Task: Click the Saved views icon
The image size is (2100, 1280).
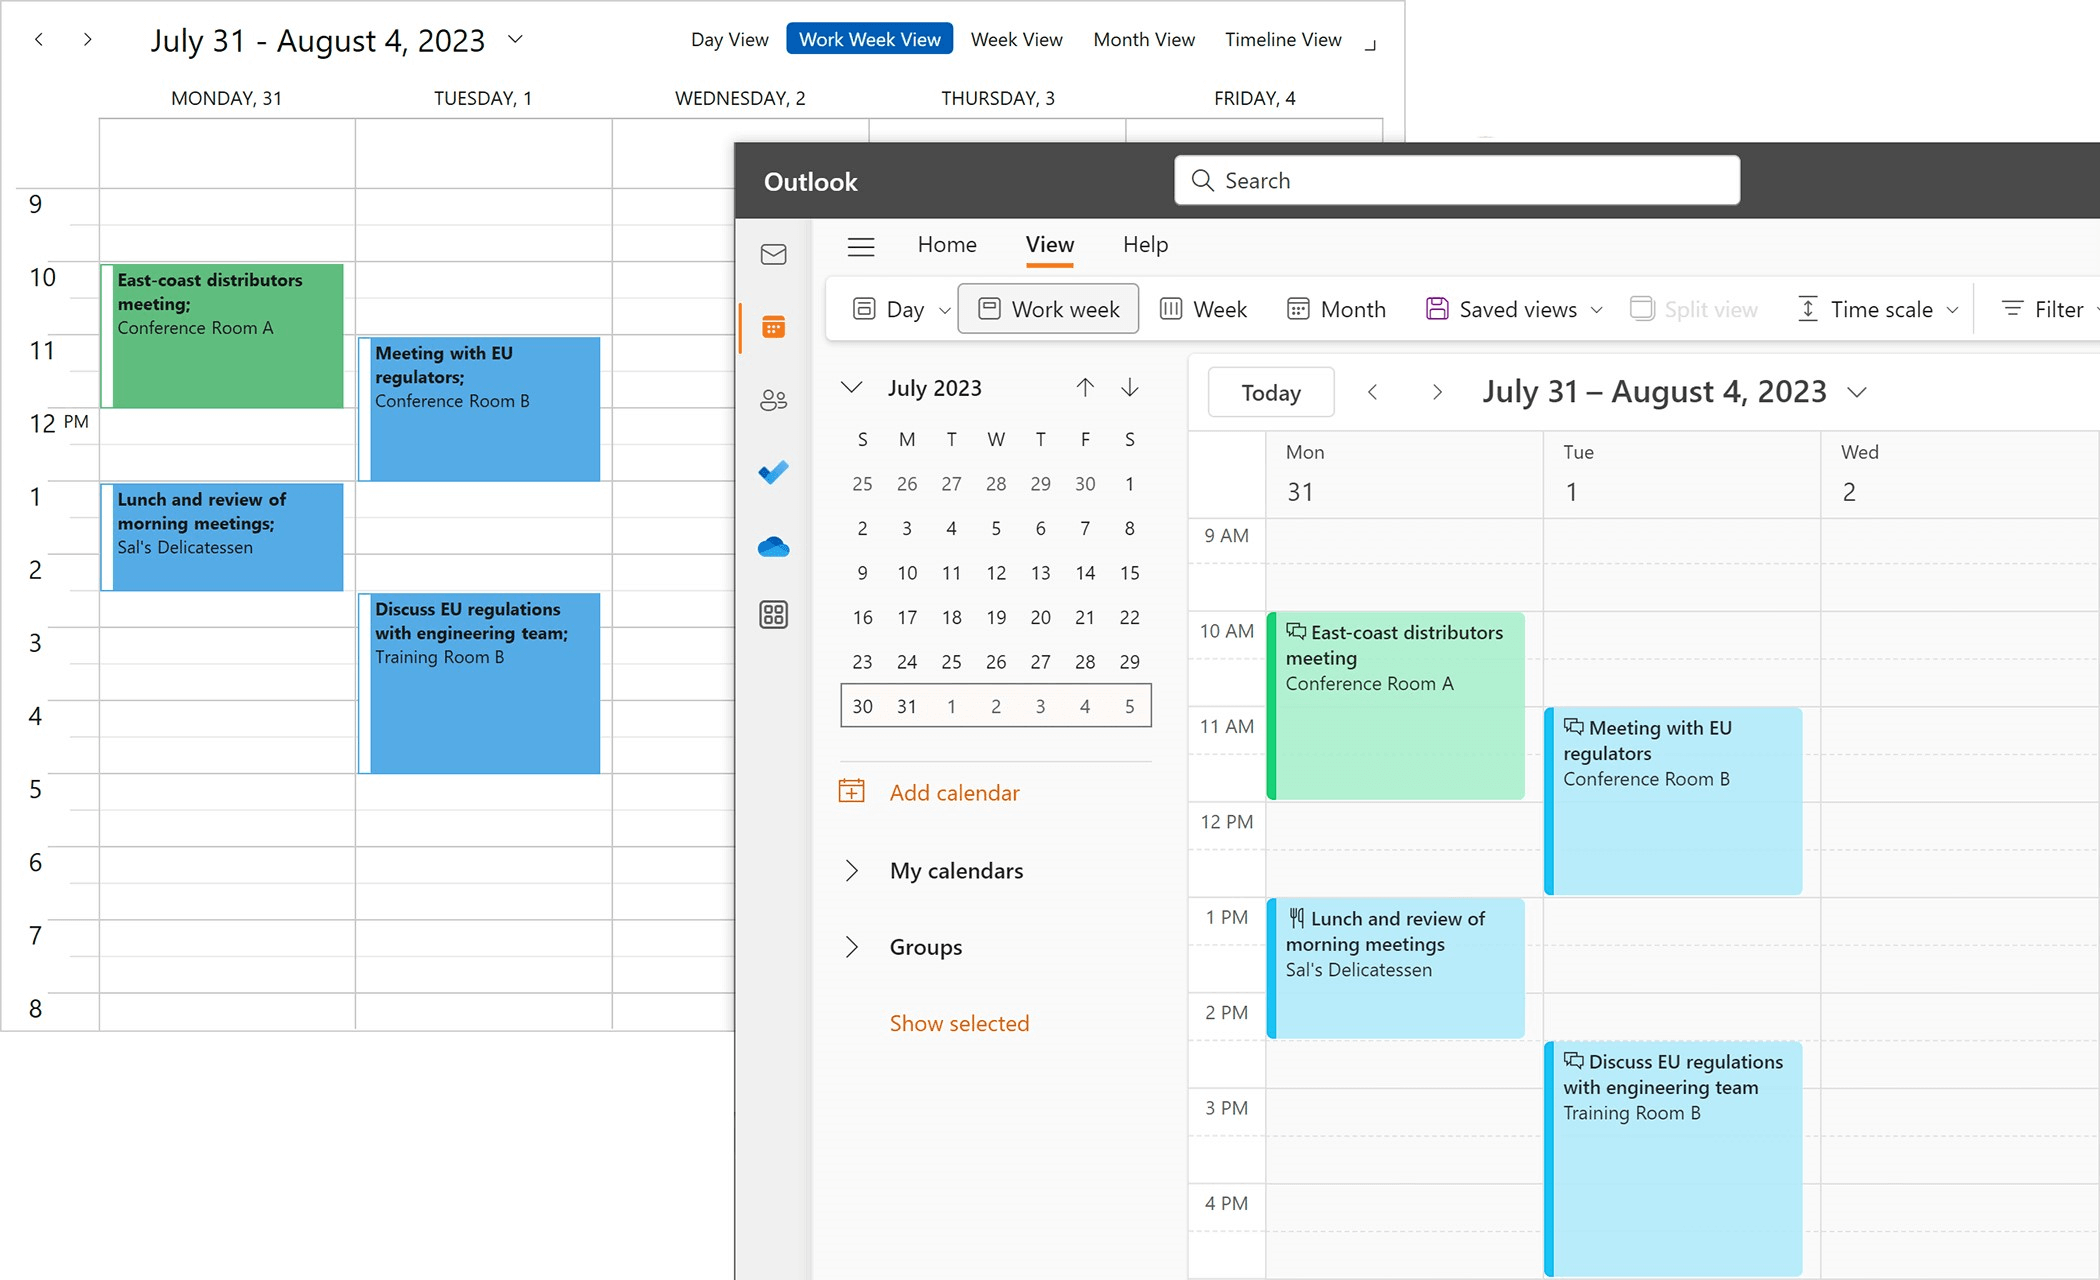Action: coord(1438,309)
